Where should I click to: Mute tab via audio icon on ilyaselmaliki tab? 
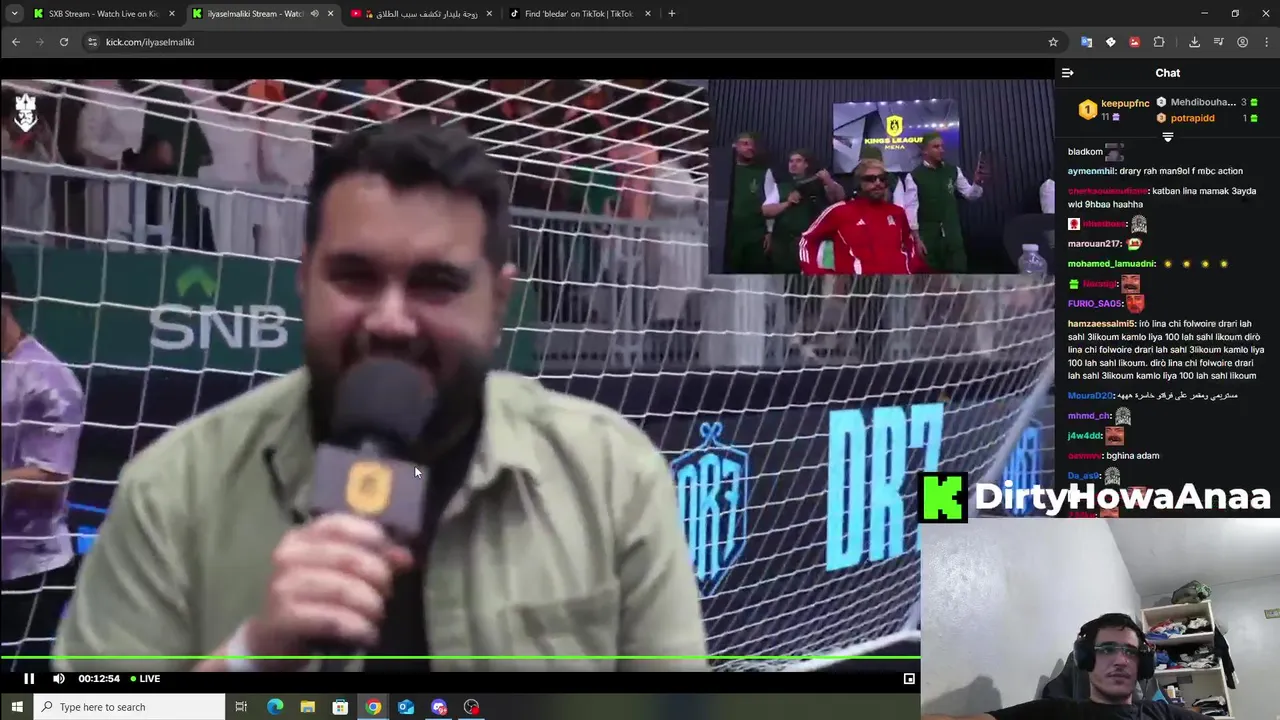coord(314,14)
